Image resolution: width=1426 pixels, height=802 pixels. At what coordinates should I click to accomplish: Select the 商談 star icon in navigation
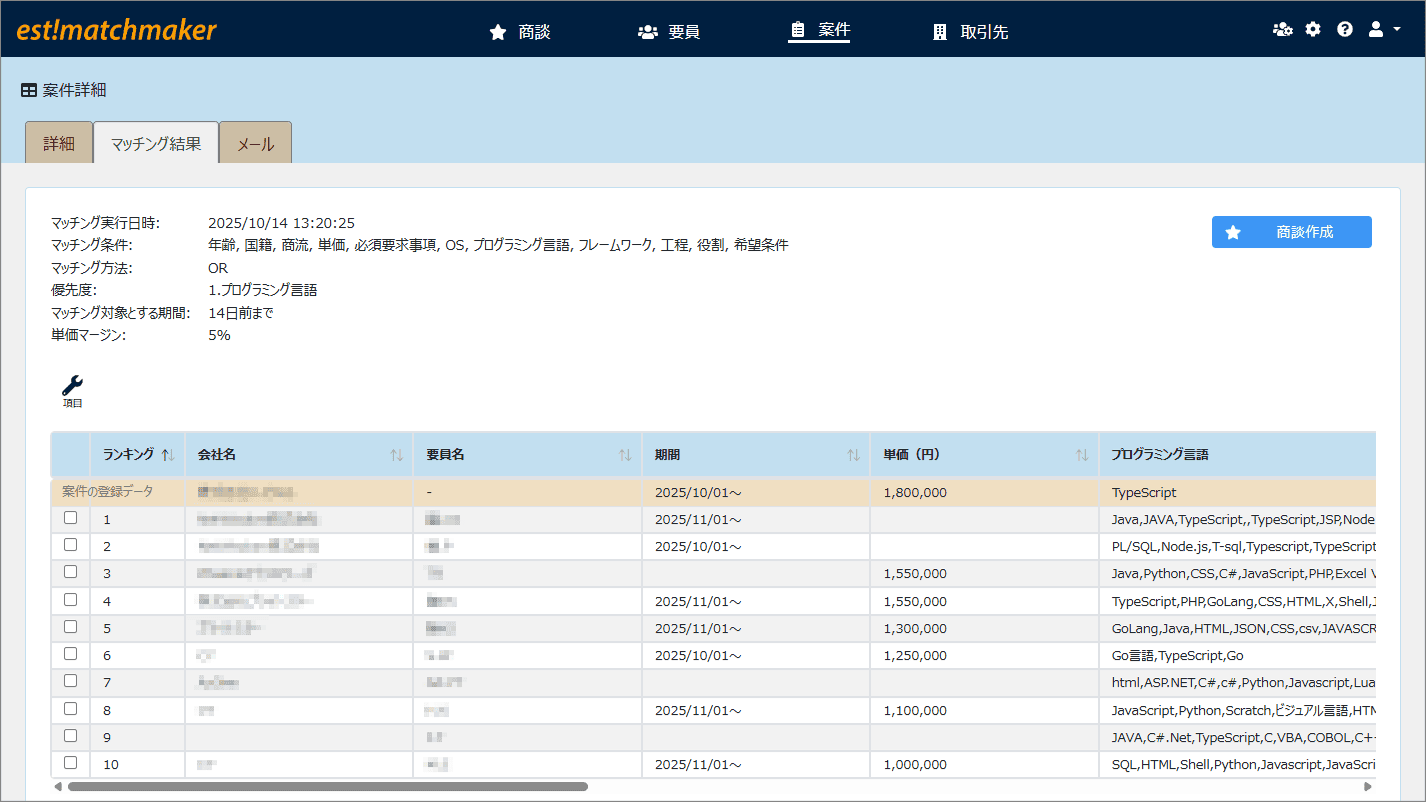[x=498, y=31]
